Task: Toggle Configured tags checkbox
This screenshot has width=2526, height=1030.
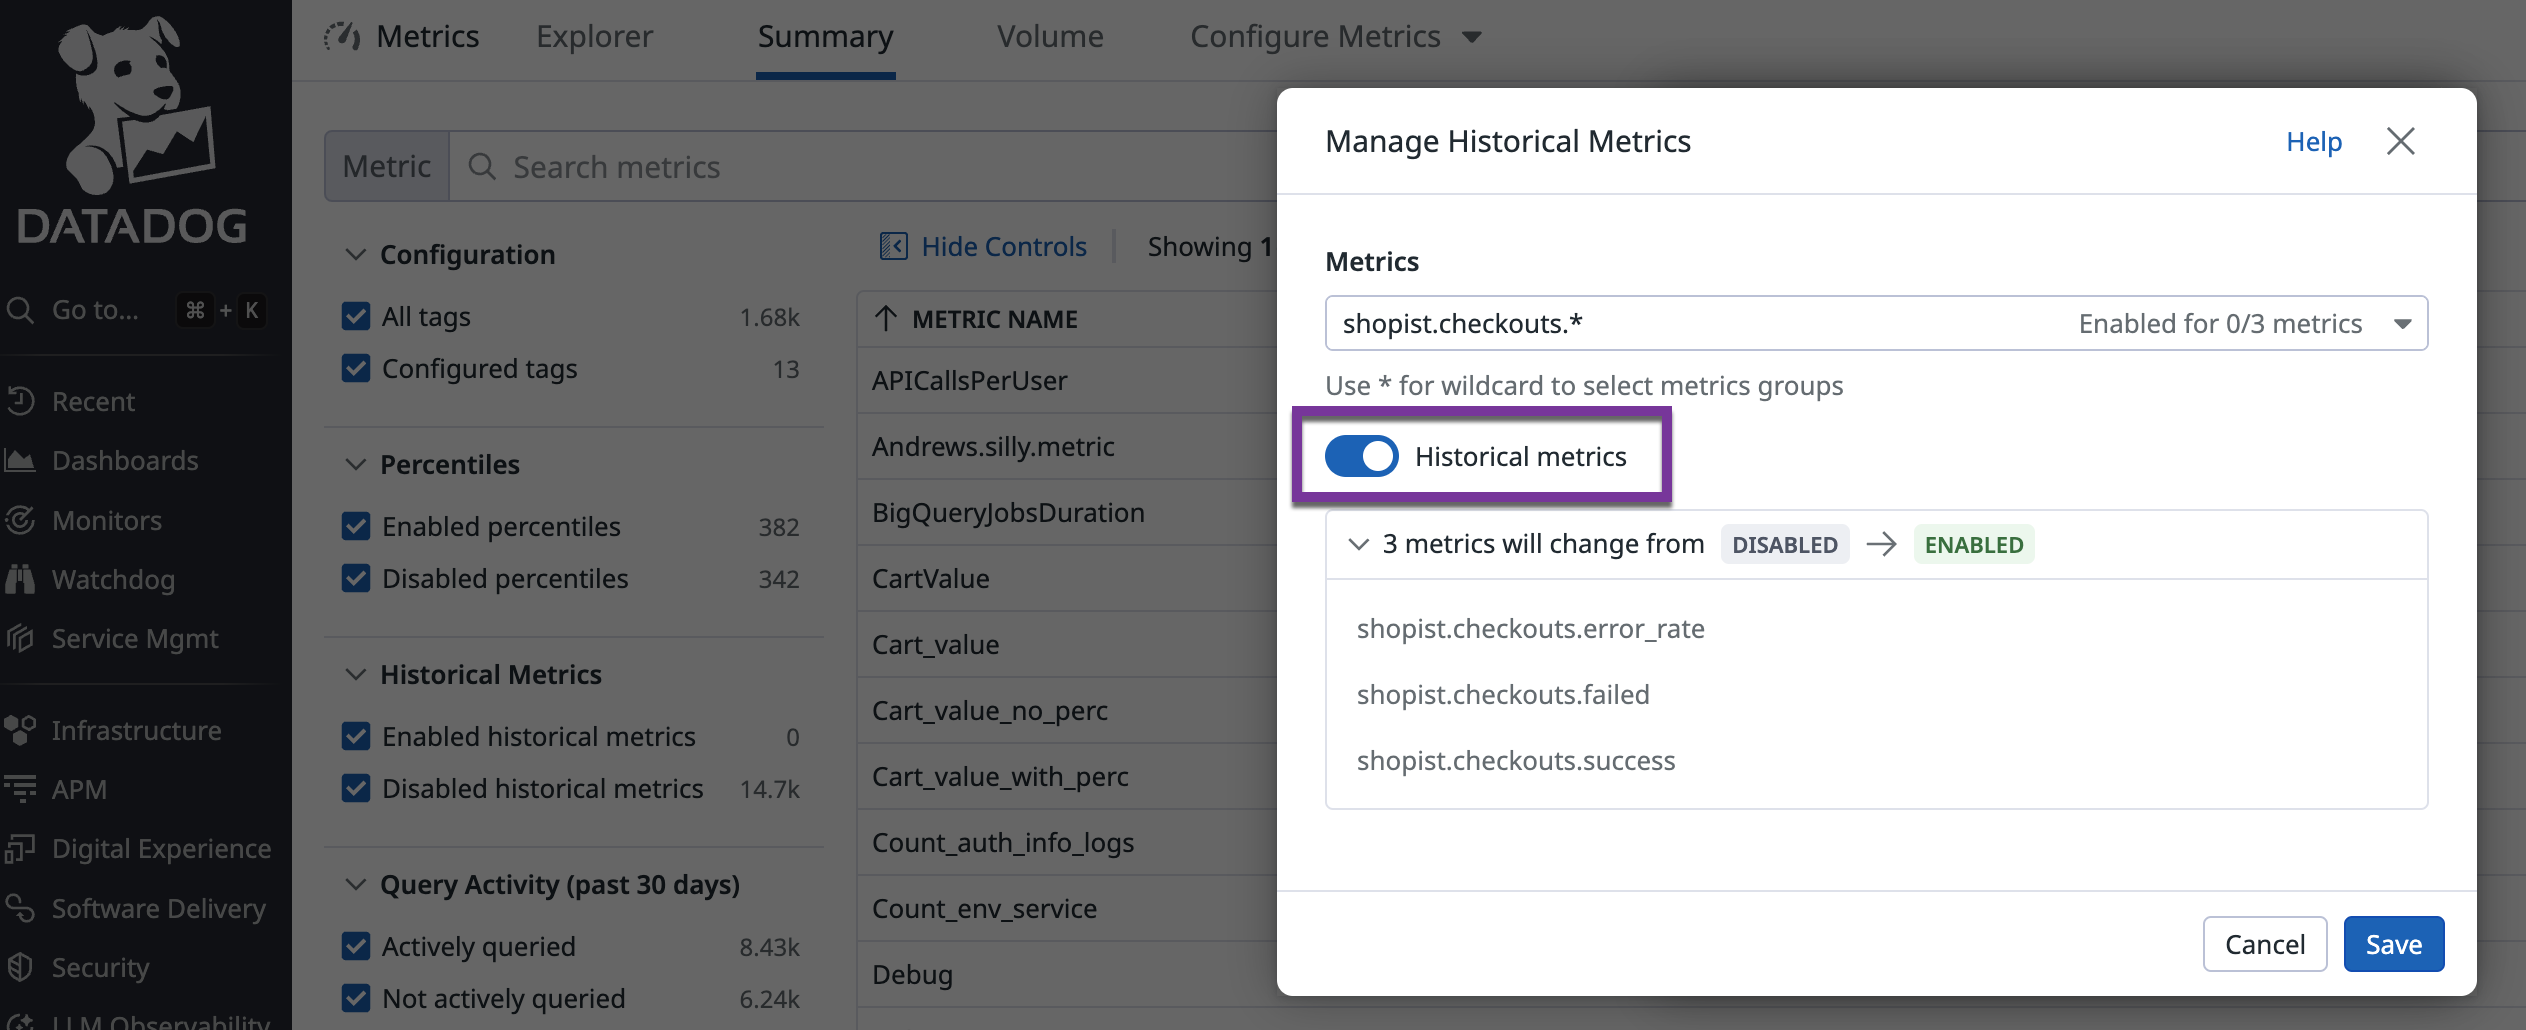Action: 356,368
